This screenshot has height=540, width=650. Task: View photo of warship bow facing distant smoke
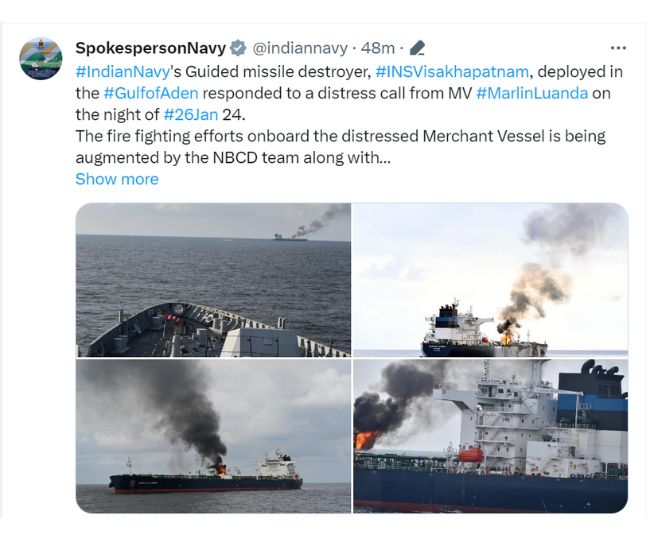[213, 280]
